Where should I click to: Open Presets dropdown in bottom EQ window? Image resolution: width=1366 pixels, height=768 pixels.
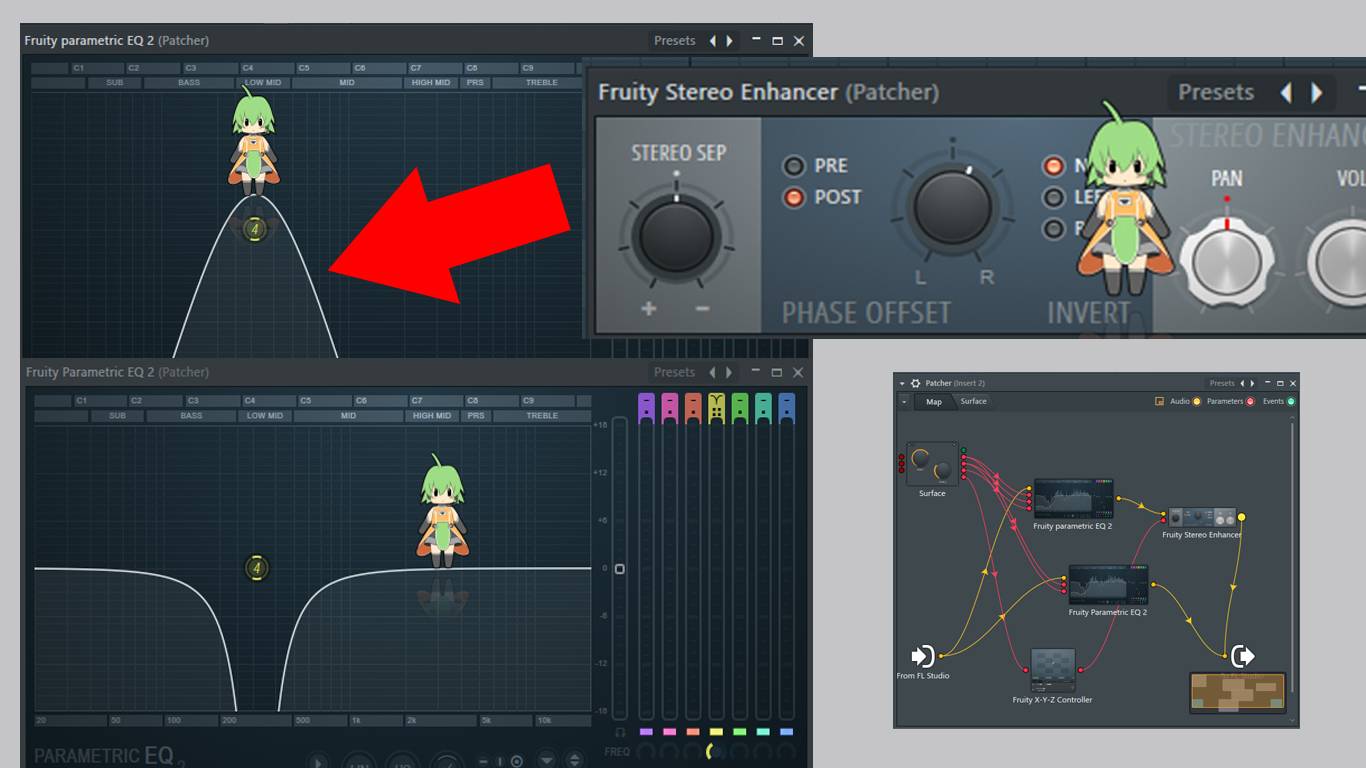(x=675, y=372)
